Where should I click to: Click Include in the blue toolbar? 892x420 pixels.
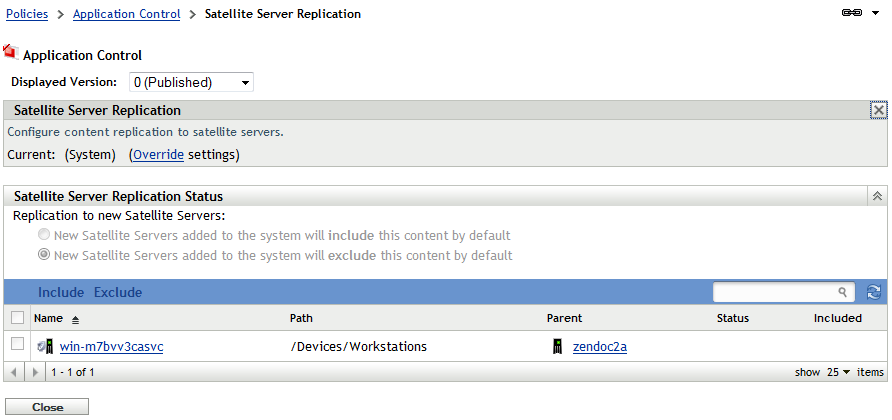61,292
